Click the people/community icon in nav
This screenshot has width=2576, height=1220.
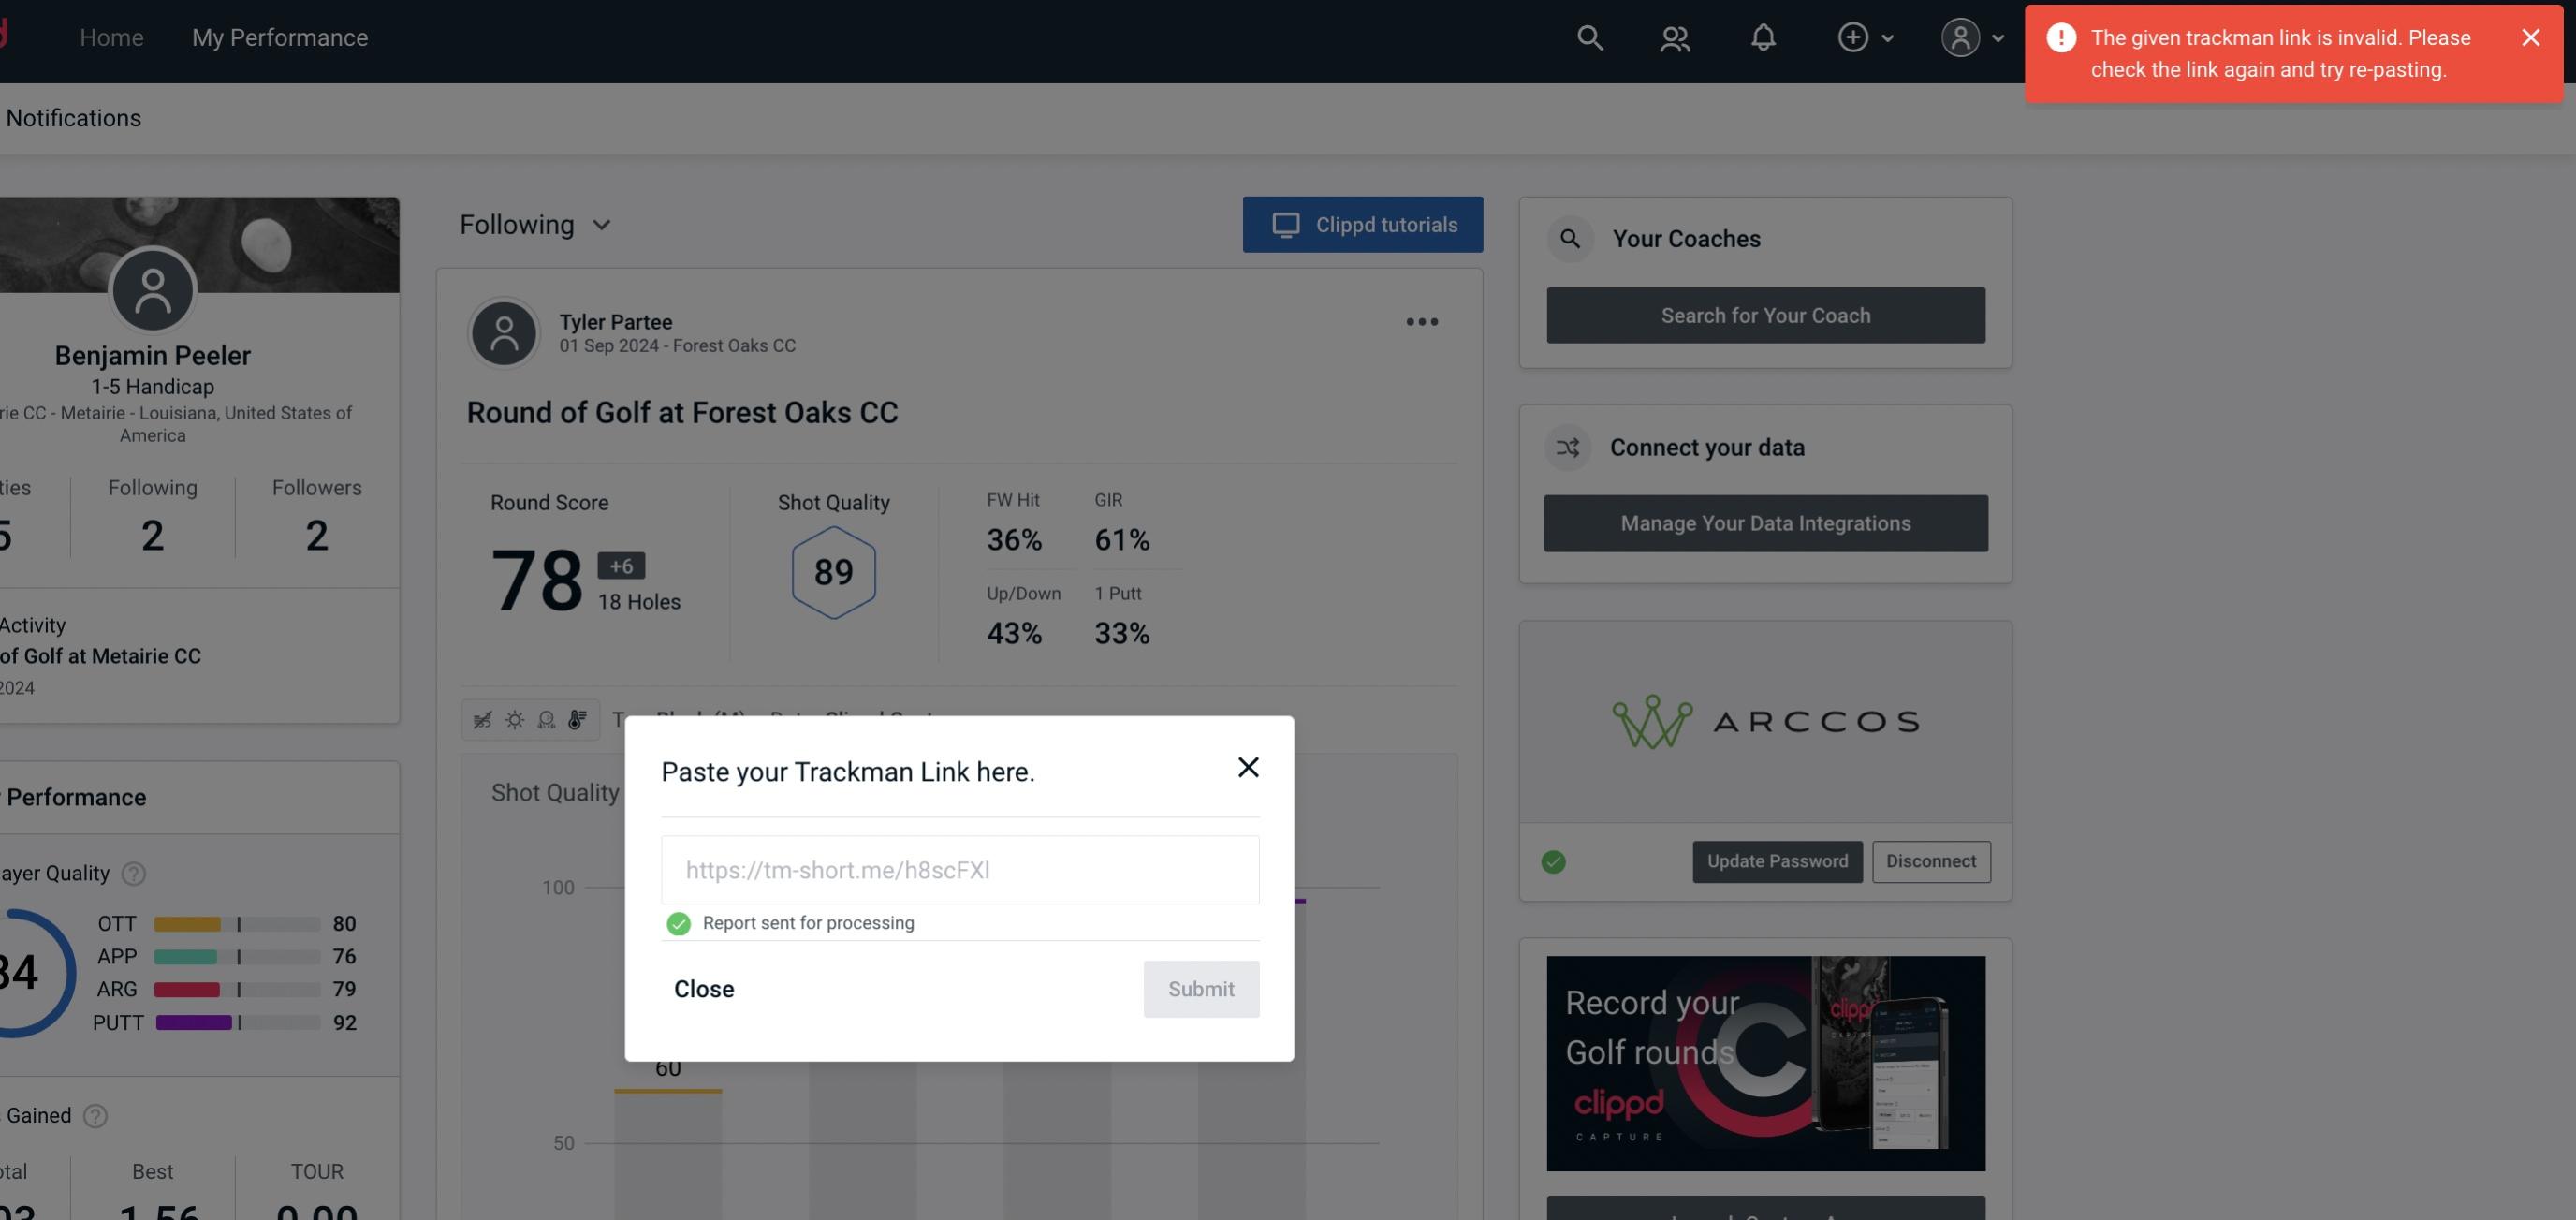point(1674,35)
